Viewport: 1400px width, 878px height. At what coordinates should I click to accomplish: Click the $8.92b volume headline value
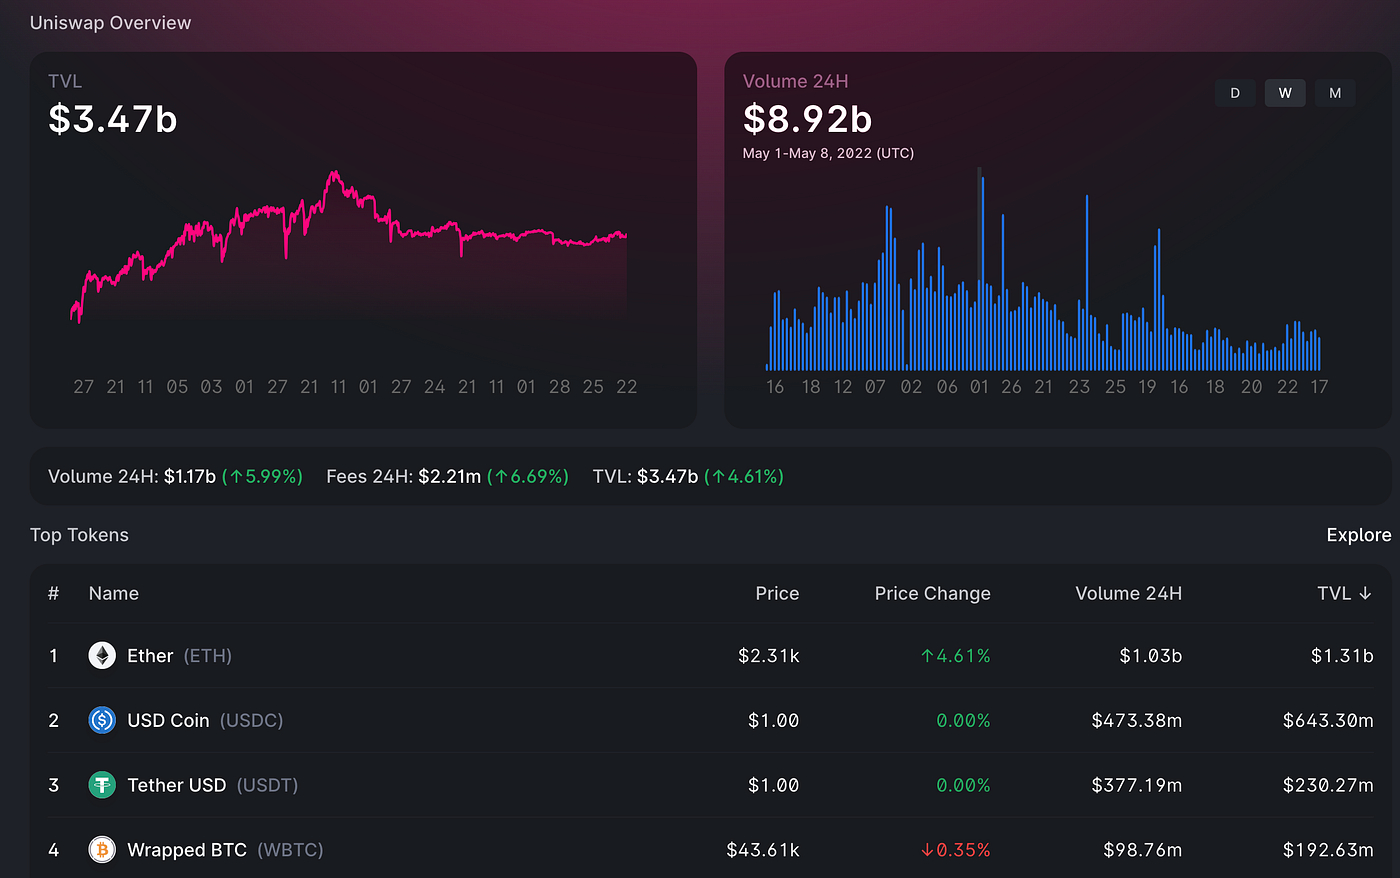pos(808,119)
